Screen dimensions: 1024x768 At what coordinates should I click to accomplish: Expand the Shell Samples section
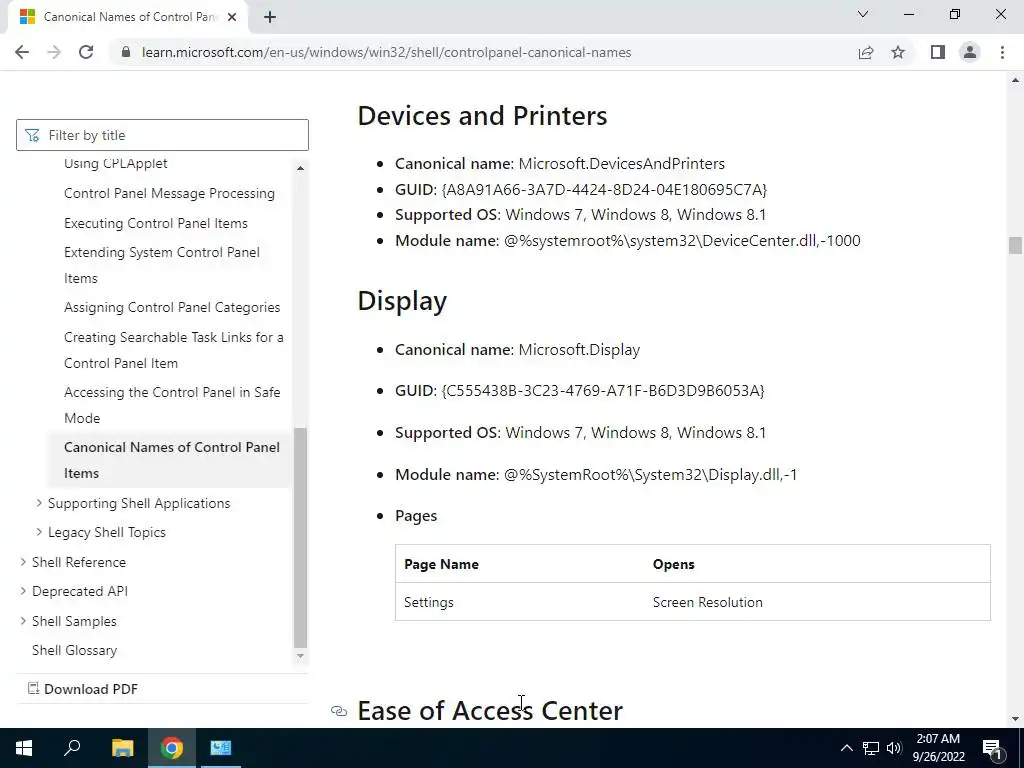point(23,621)
